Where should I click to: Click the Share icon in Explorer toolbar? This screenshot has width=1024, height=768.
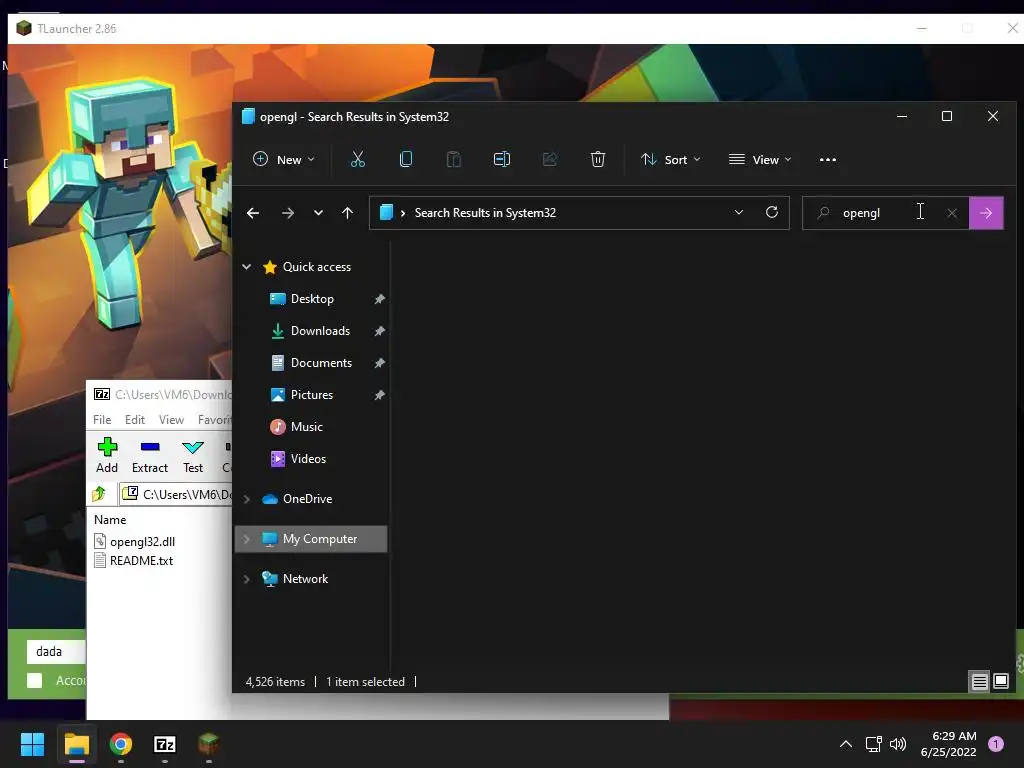[x=550, y=159]
